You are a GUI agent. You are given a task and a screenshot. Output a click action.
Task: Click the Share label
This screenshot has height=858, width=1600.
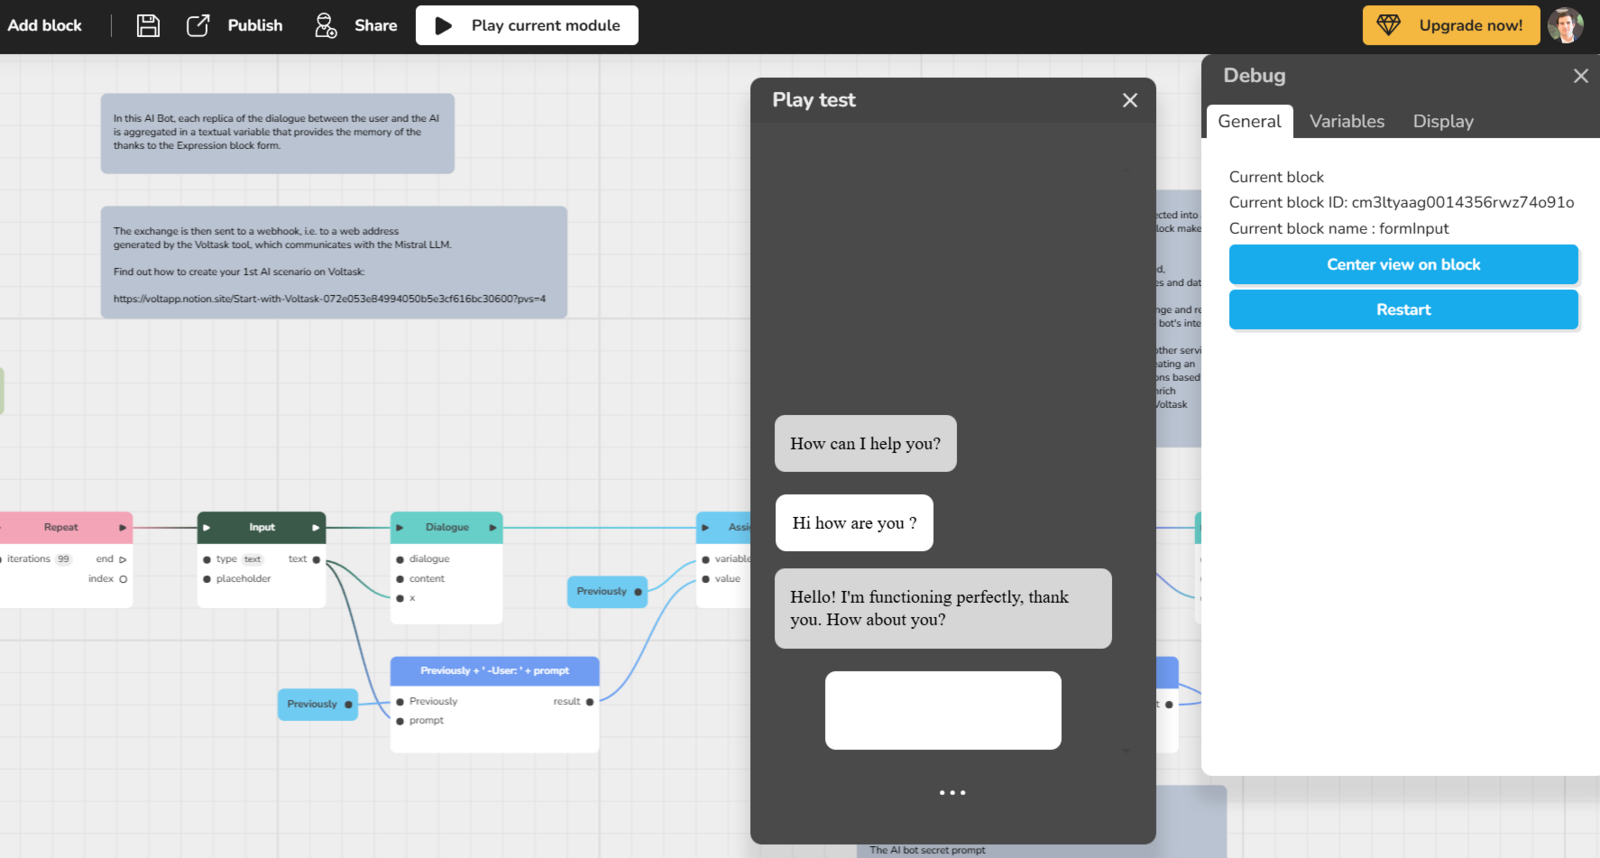tap(376, 26)
